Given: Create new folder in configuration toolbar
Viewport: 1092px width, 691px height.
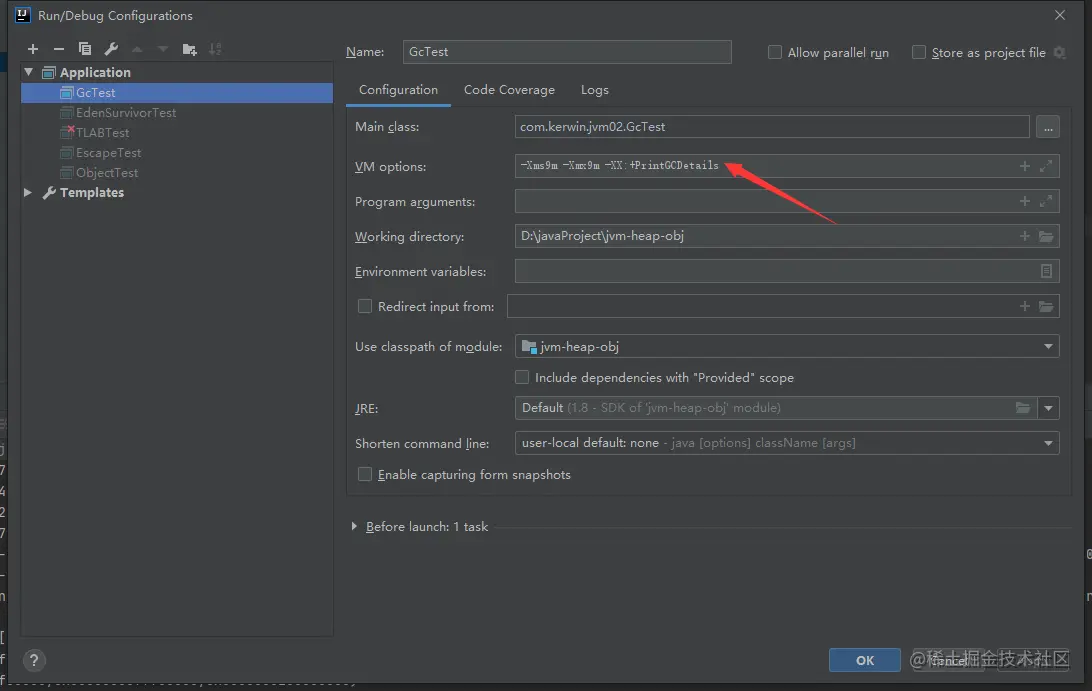Looking at the screenshot, I should click(x=190, y=49).
